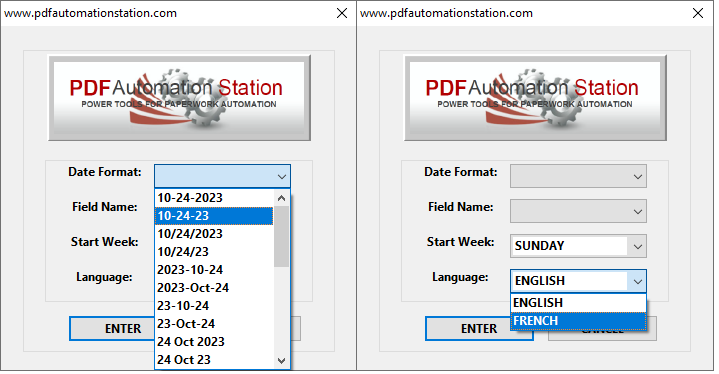719x374 pixels.
Task: Select the 23-Oct-24 date format
Action: pyautogui.click(x=214, y=324)
